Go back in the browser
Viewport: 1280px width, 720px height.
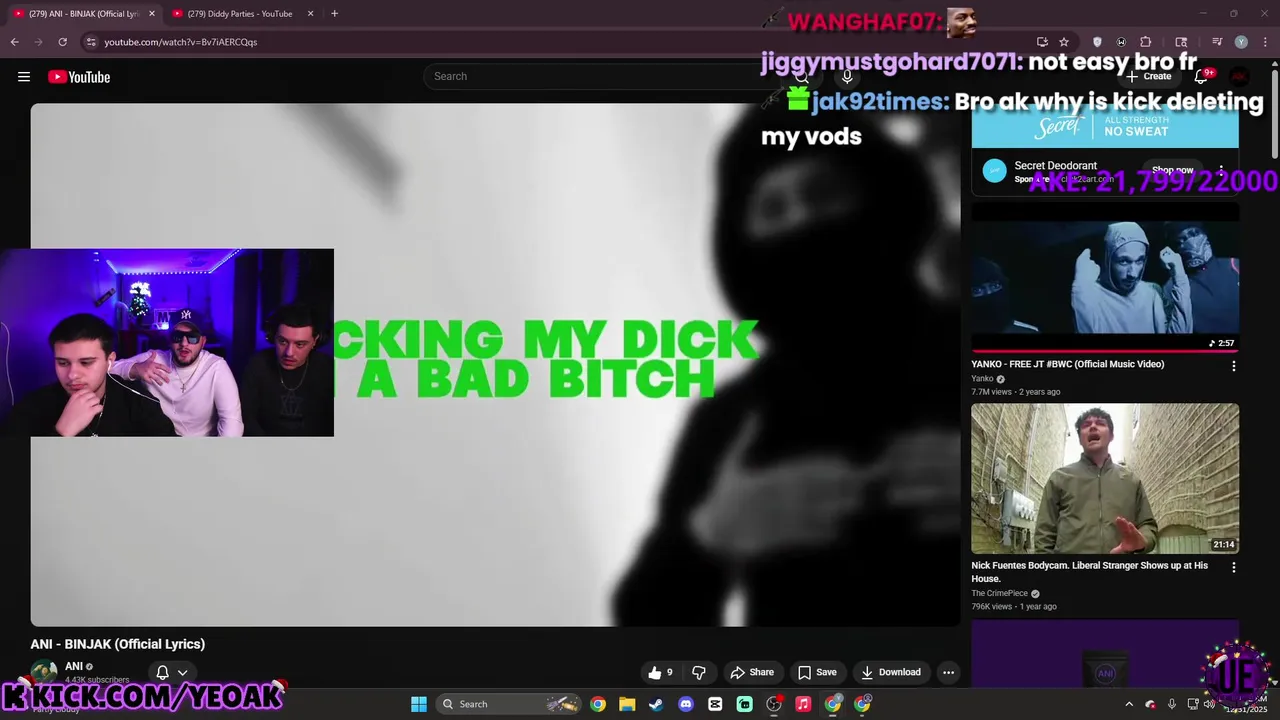point(14,42)
